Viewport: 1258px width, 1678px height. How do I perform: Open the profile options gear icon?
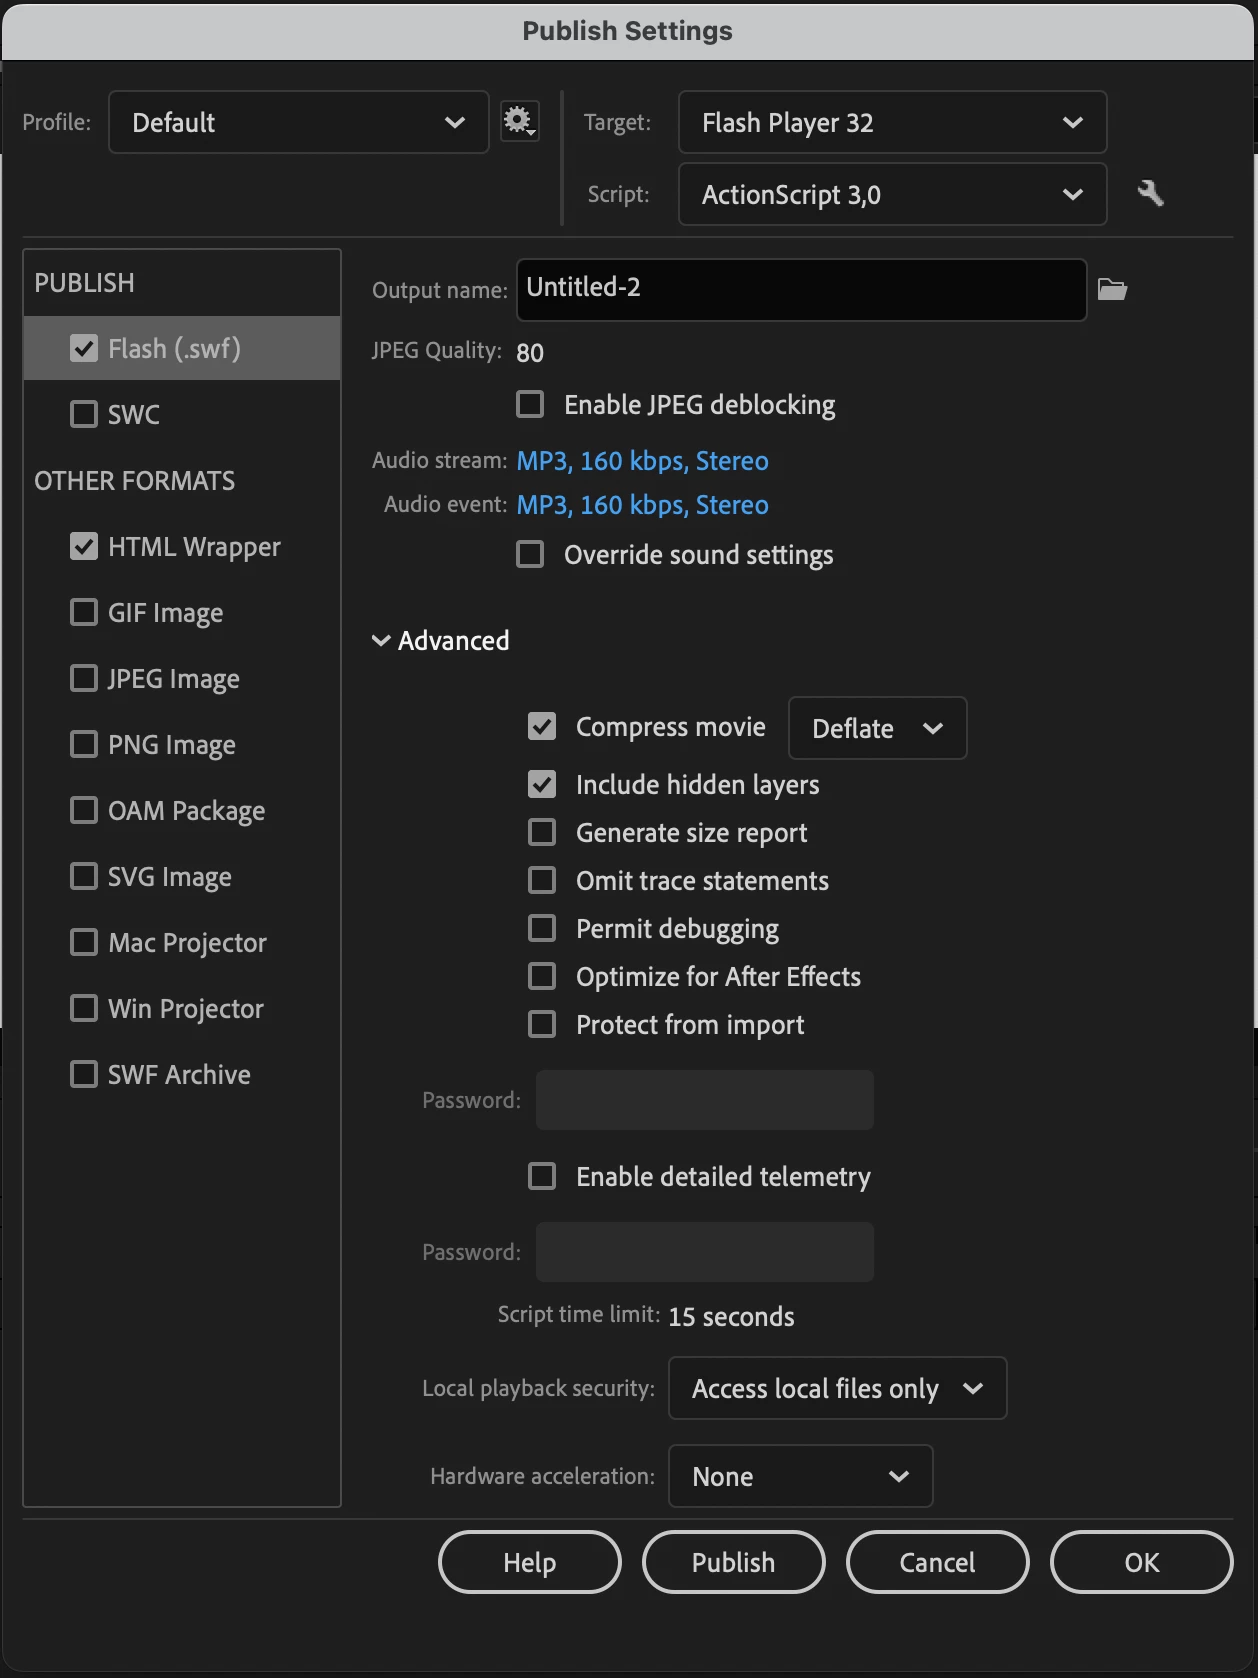click(519, 122)
